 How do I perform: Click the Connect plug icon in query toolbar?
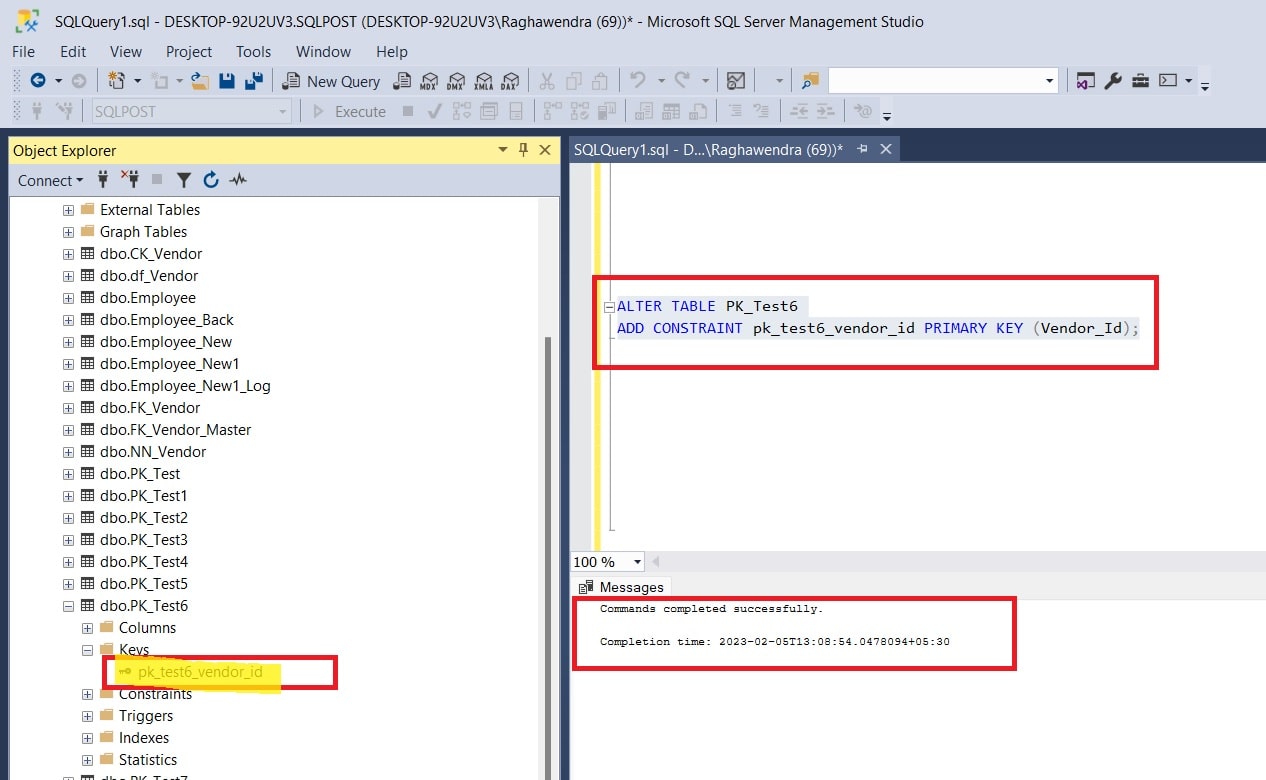click(x=37, y=111)
